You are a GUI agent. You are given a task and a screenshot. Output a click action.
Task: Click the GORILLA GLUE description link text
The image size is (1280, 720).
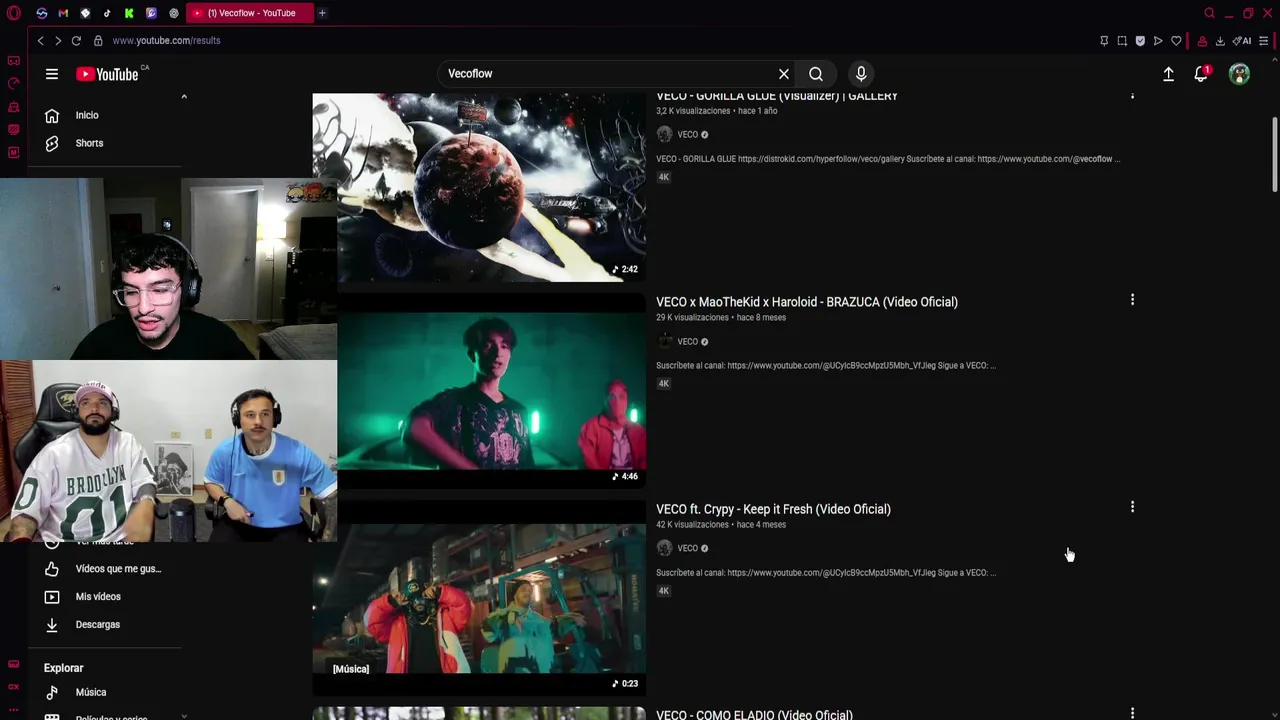click(888, 159)
